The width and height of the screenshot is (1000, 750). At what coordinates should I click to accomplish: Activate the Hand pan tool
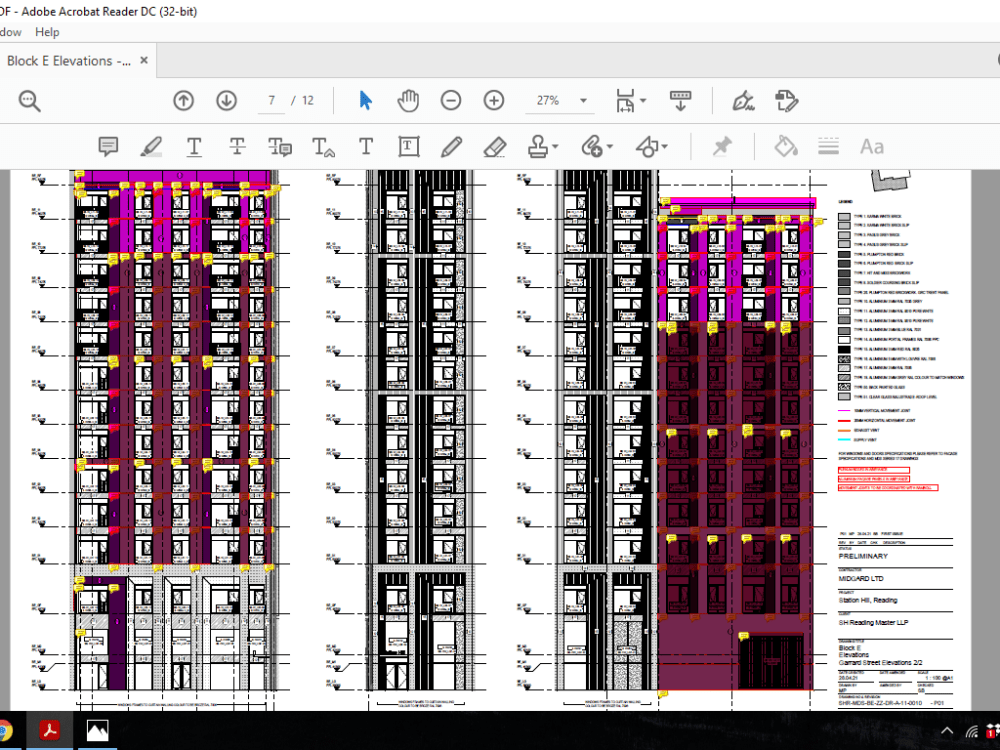[x=408, y=101]
